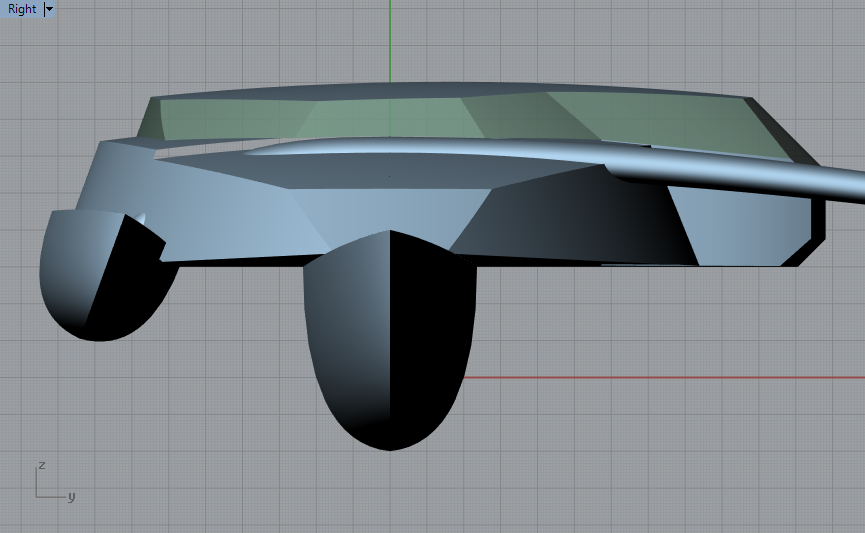
Task: Click the Right viewport title label
Action: [22, 9]
